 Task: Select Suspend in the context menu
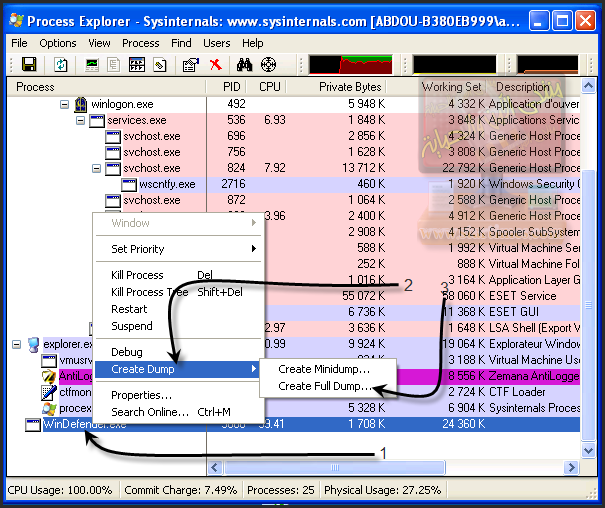click(x=179, y=326)
